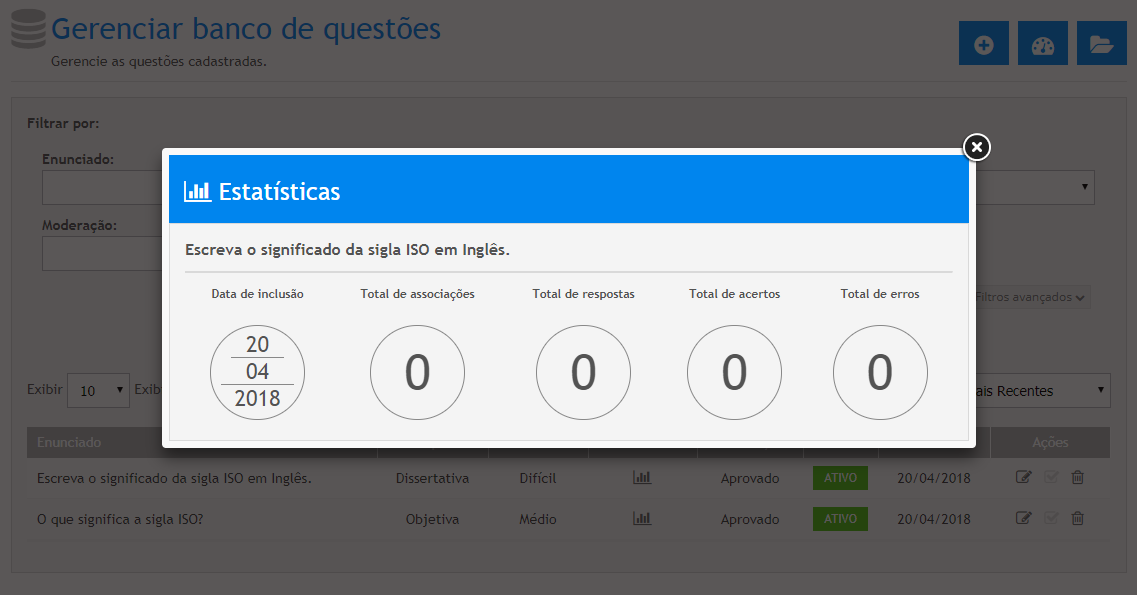This screenshot has height=595, width=1137.
Task: Open the Mais Recentes sort dropdown
Action: coord(1040,391)
